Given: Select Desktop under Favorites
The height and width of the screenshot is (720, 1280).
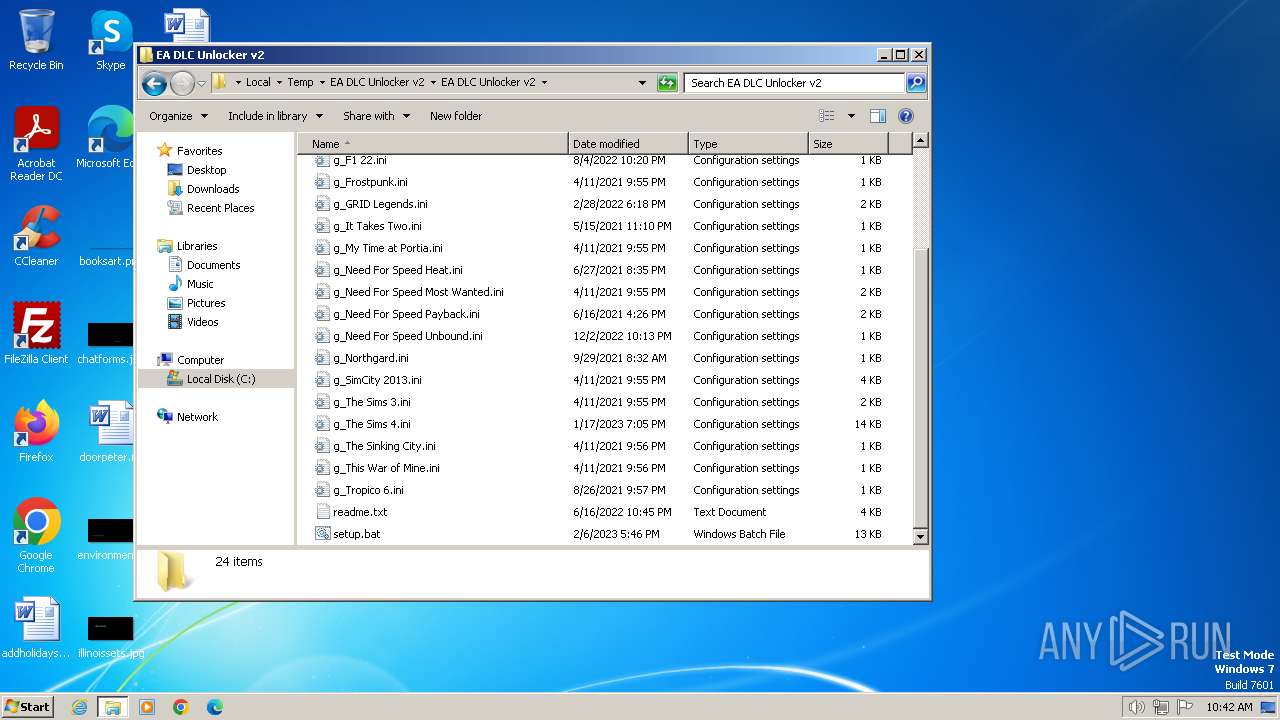Looking at the screenshot, I should (206, 170).
